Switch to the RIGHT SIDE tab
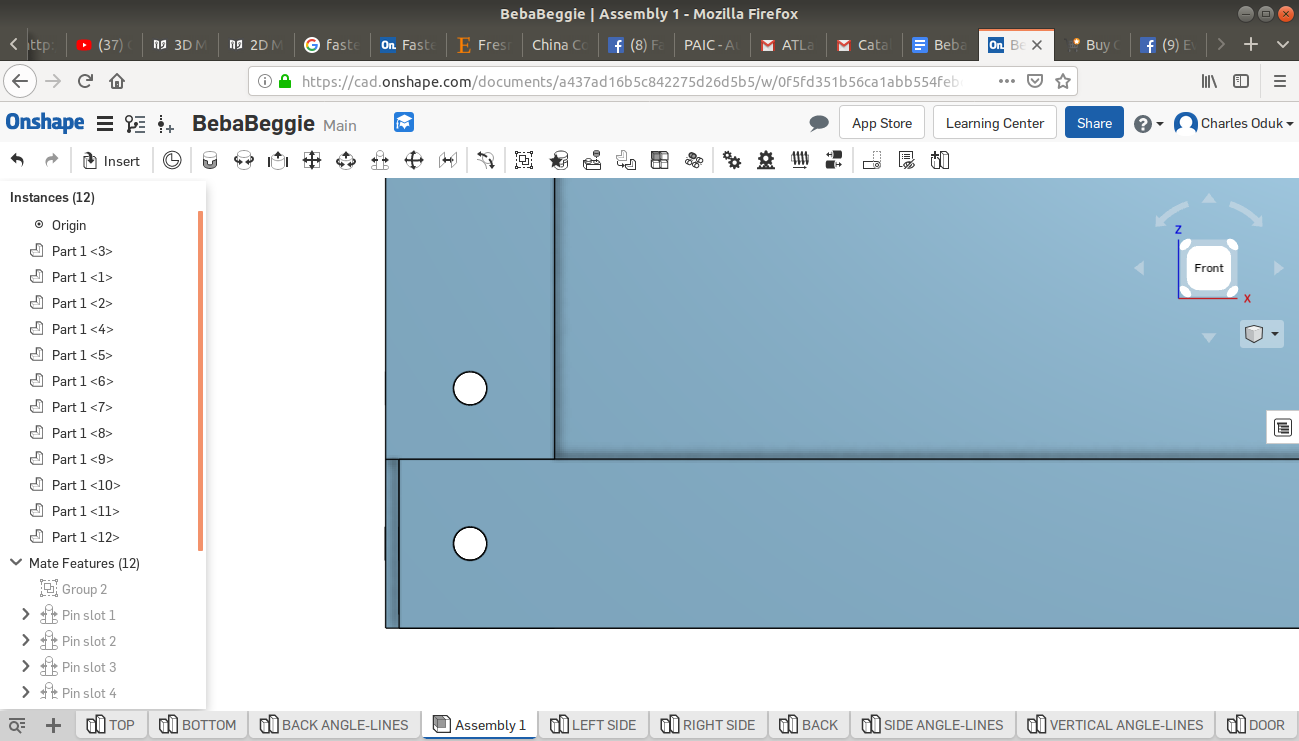1299x741 pixels. [x=710, y=725]
